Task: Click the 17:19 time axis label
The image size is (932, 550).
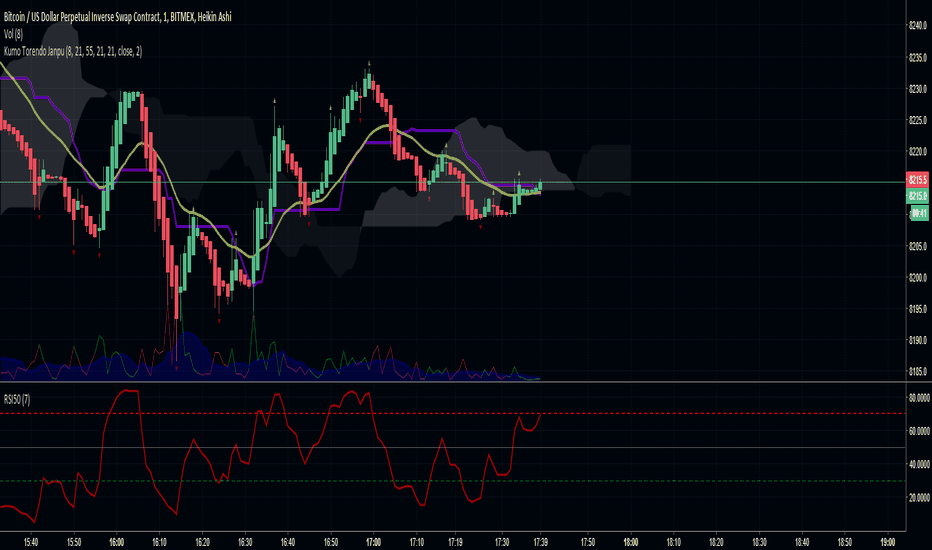Action: pos(455,542)
